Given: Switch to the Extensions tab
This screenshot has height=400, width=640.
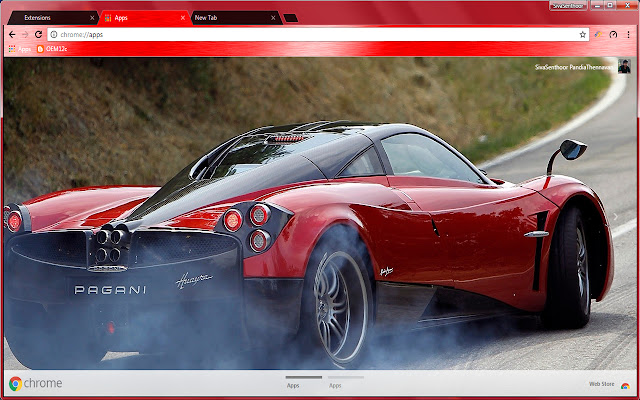Looking at the screenshot, I should click(x=52, y=18).
